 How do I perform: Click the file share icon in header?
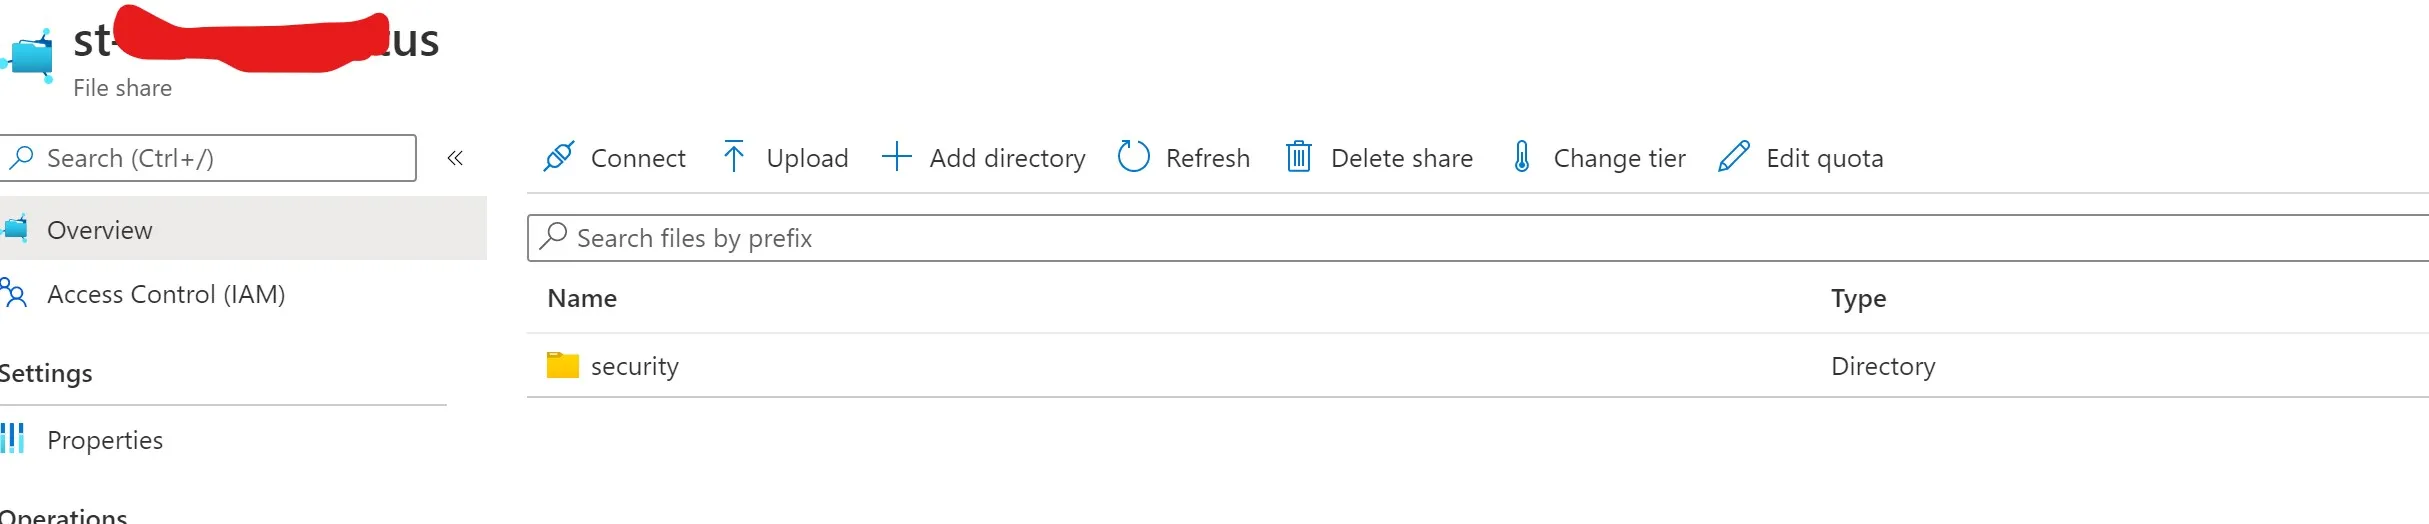click(30, 55)
